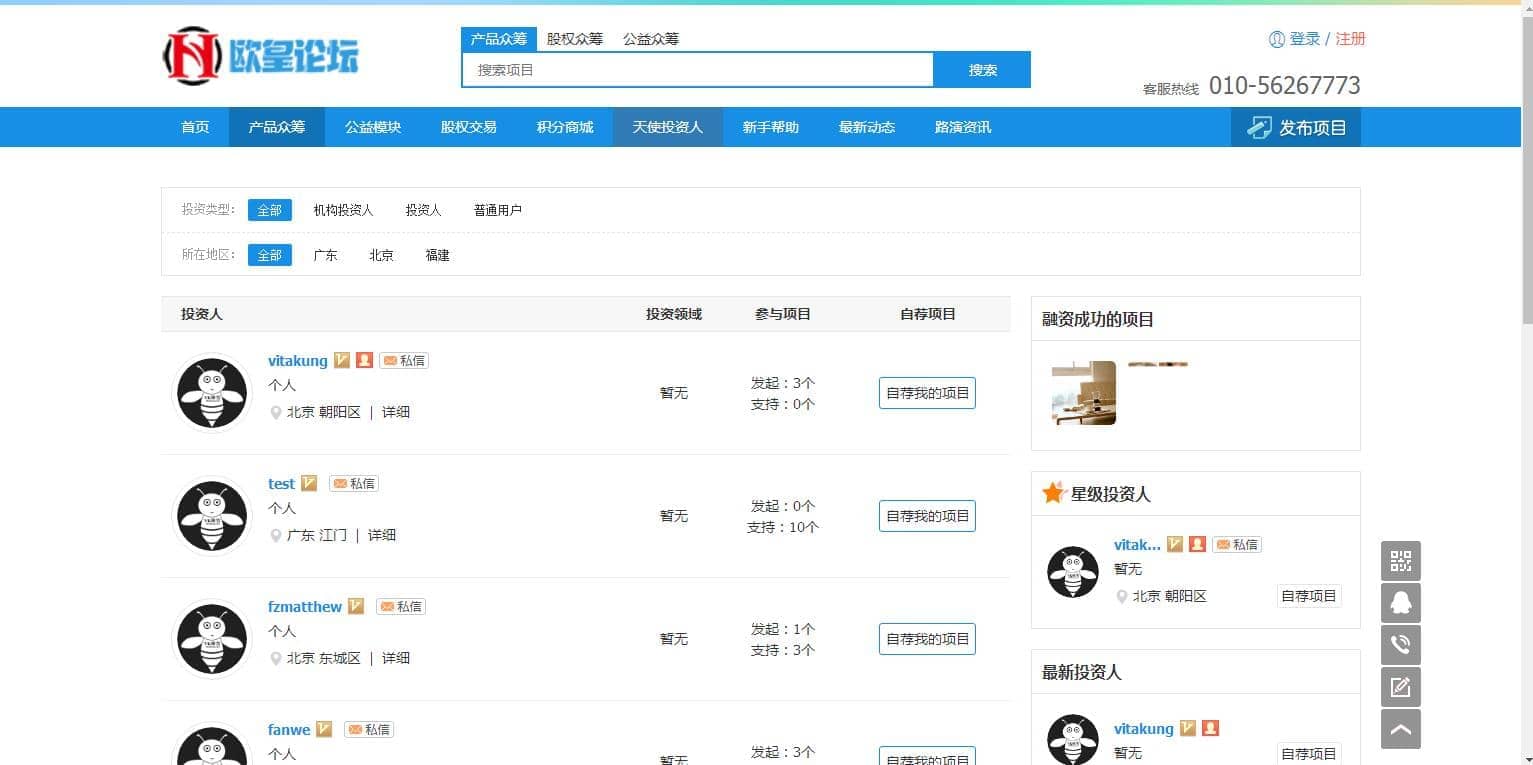Click the orange user badge beside vitakung
Image resolution: width=1533 pixels, height=765 pixels.
click(x=364, y=360)
